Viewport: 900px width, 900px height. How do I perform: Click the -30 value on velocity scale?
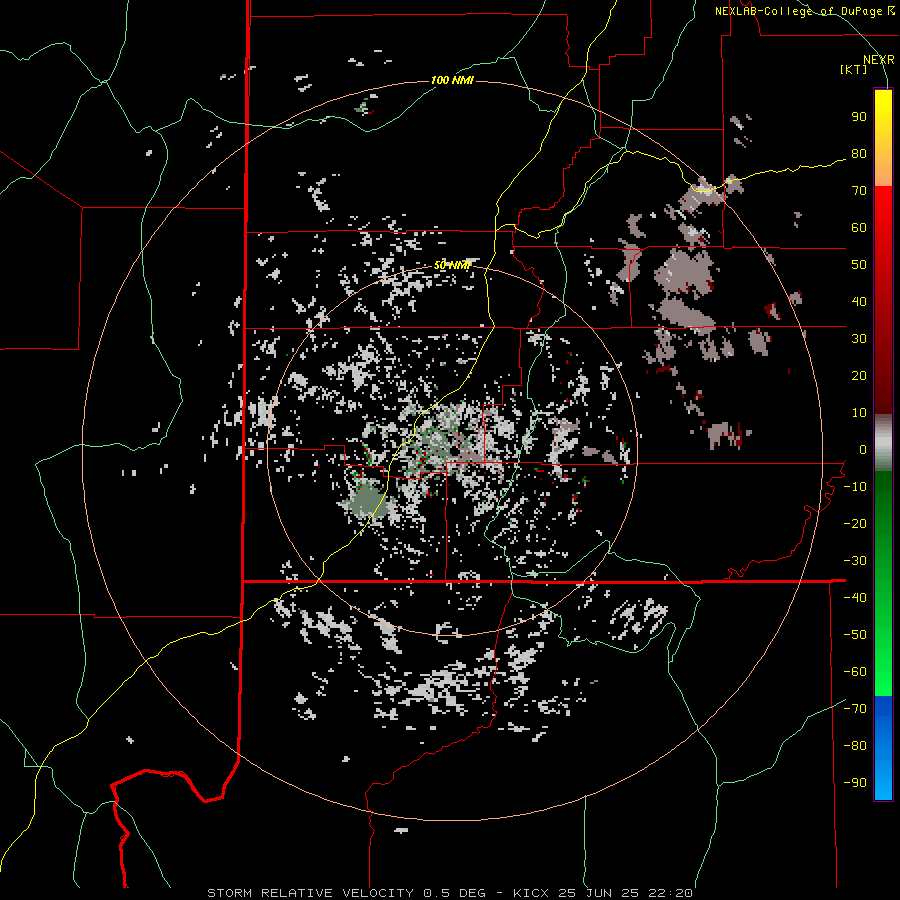click(x=855, y=561)
